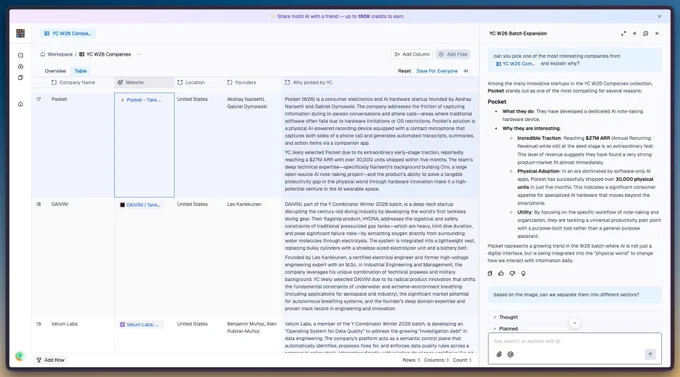Copy the assistant response
The width and height of the screenshot is (680, 377).
[x=490, y=274]
